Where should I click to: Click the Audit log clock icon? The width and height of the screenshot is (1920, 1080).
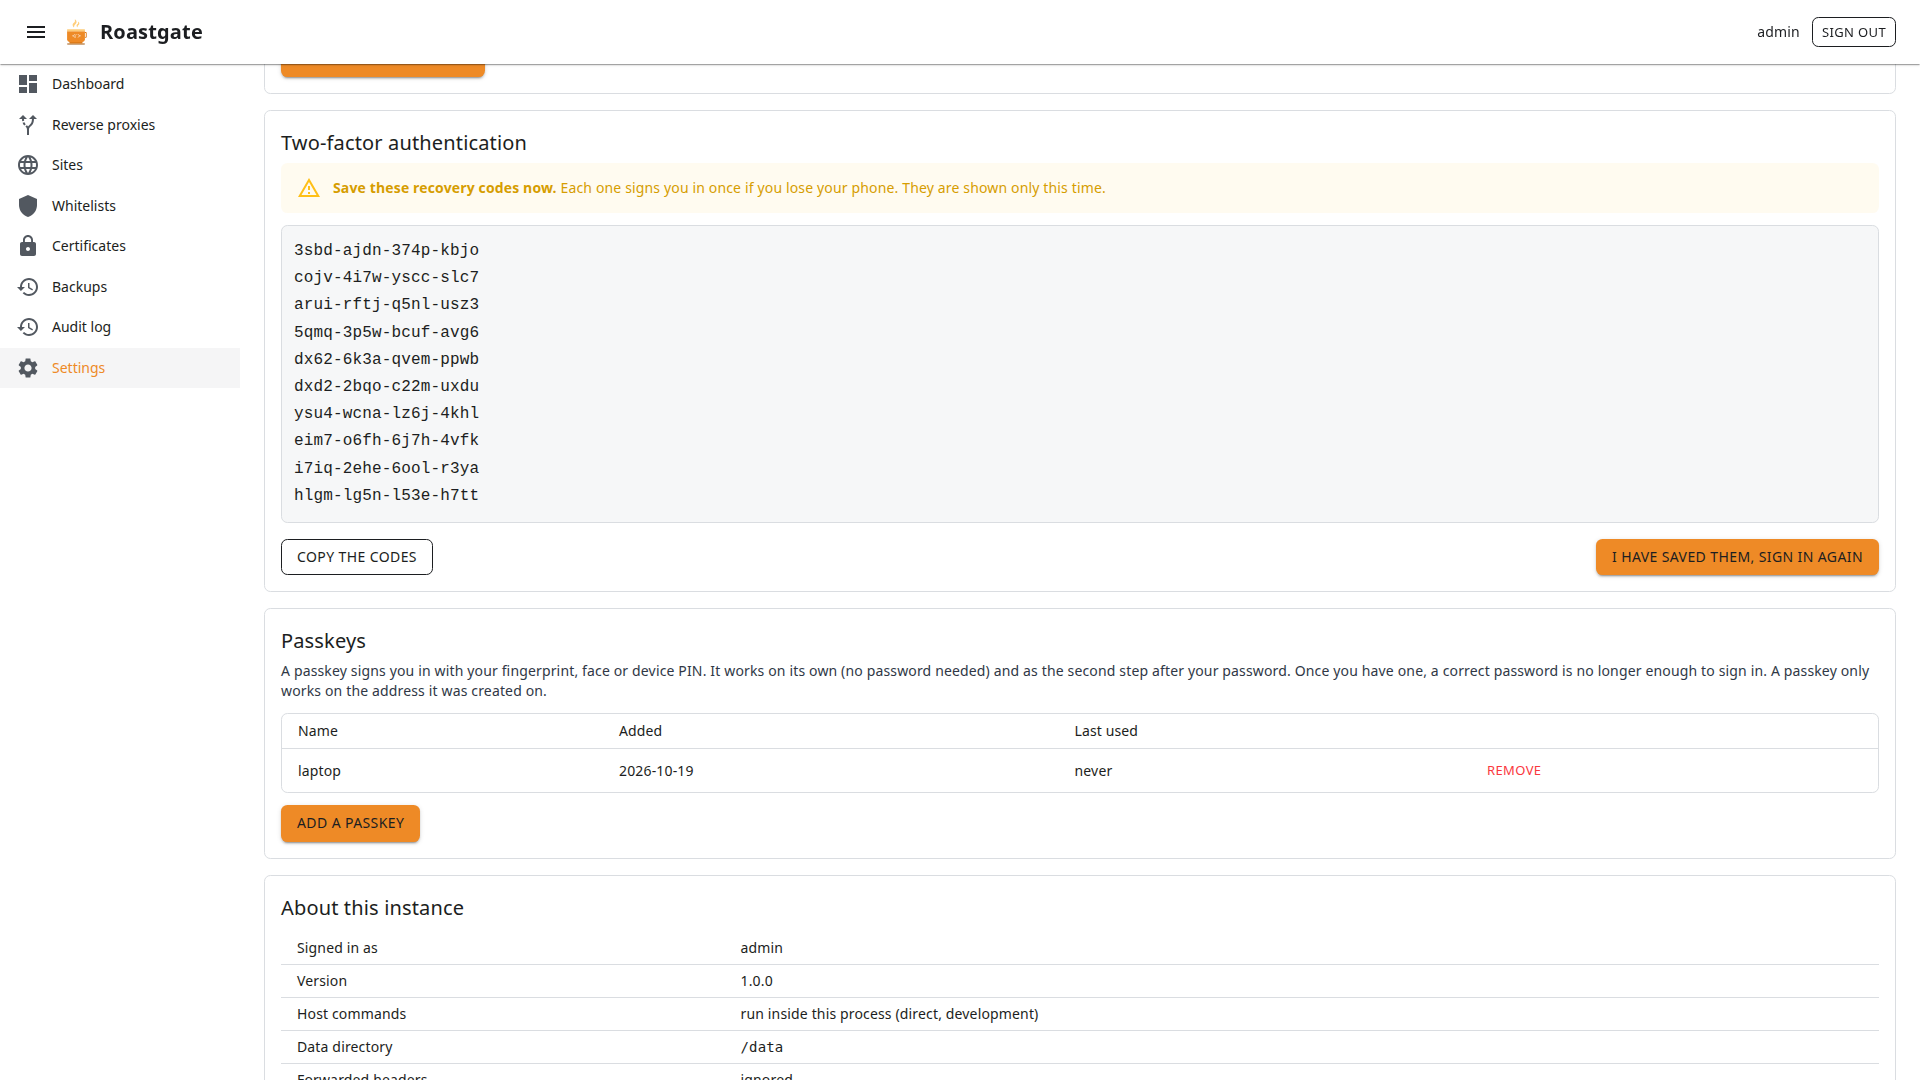click(x=28, y=327)
